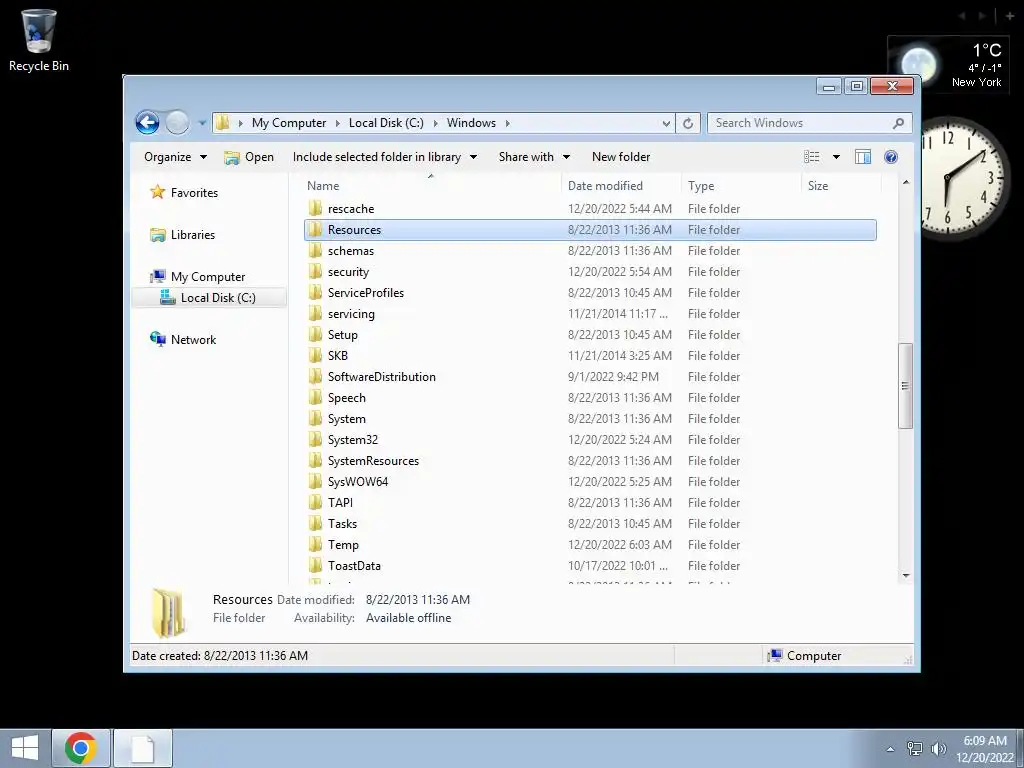
Task: Select the TAPI folder name
Action: (340, 503)
